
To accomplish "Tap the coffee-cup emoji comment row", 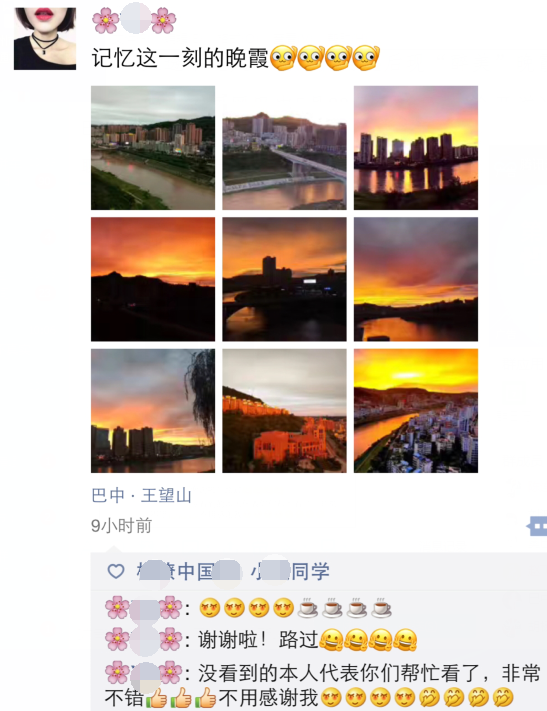I will tap(249, 608).
